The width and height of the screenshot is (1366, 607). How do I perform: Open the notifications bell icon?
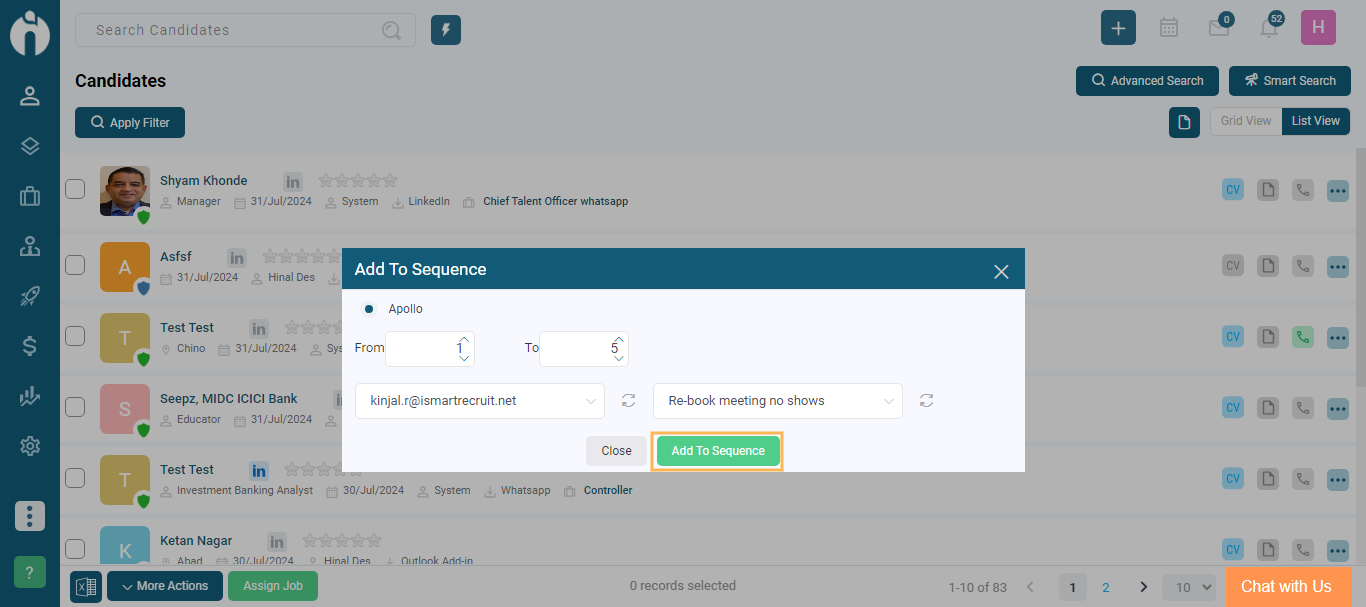(1269, 28)
